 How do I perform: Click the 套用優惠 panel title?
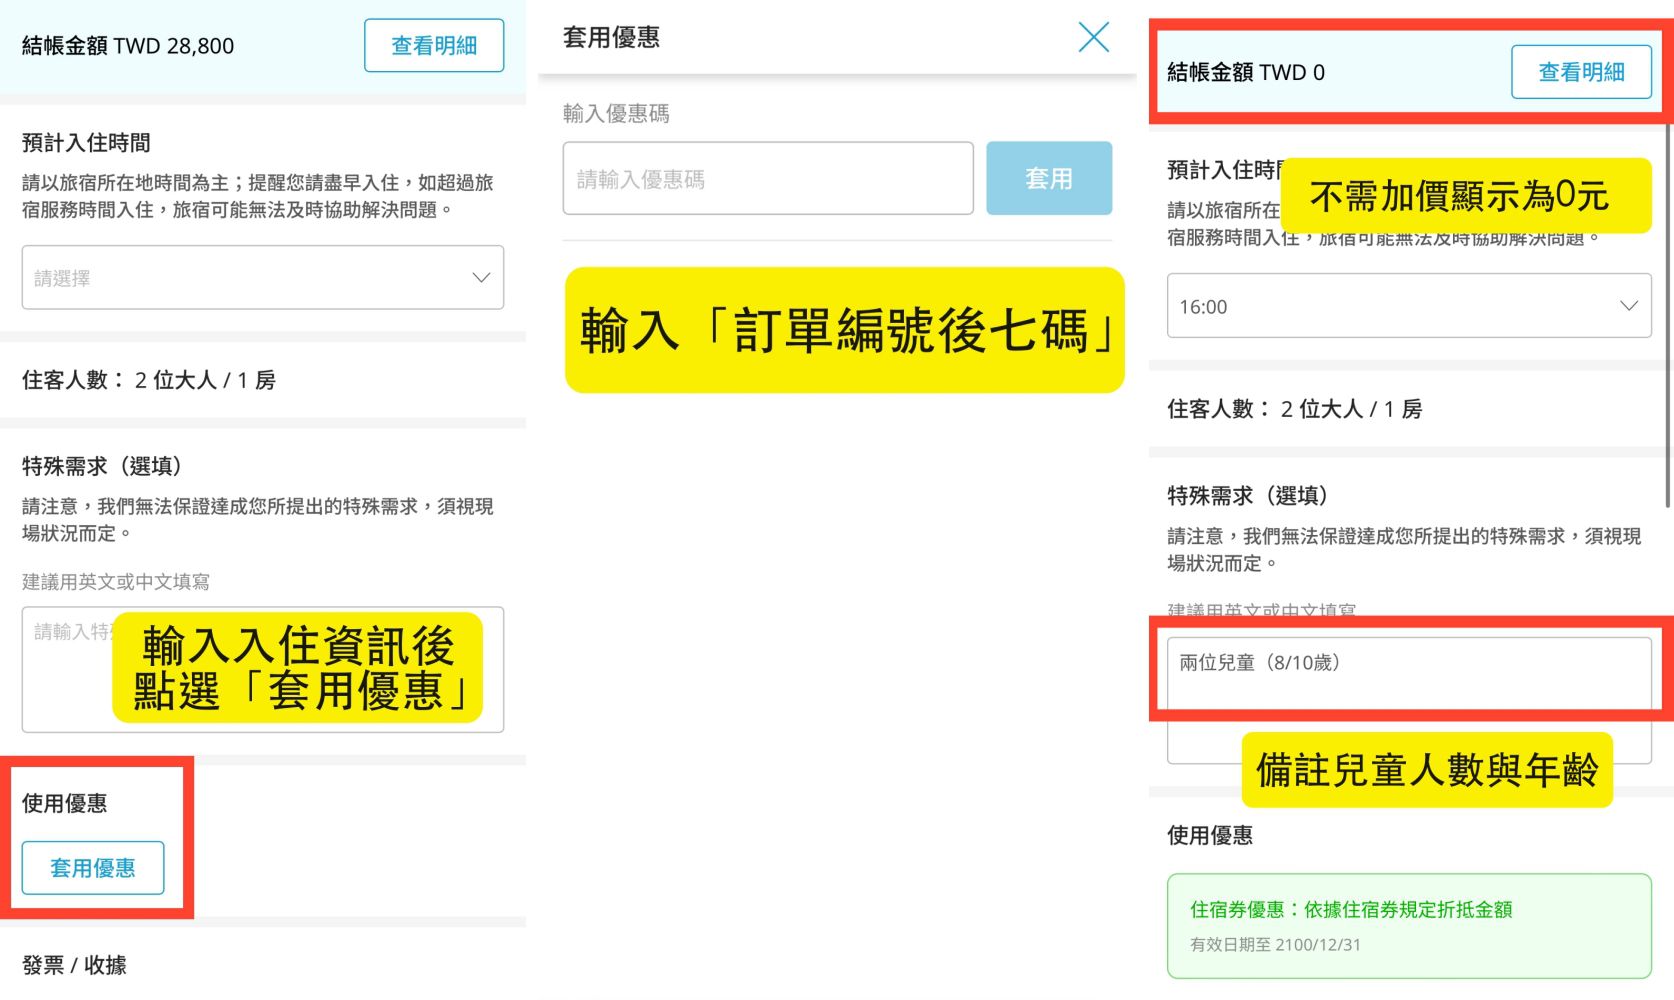coord(611,38)
